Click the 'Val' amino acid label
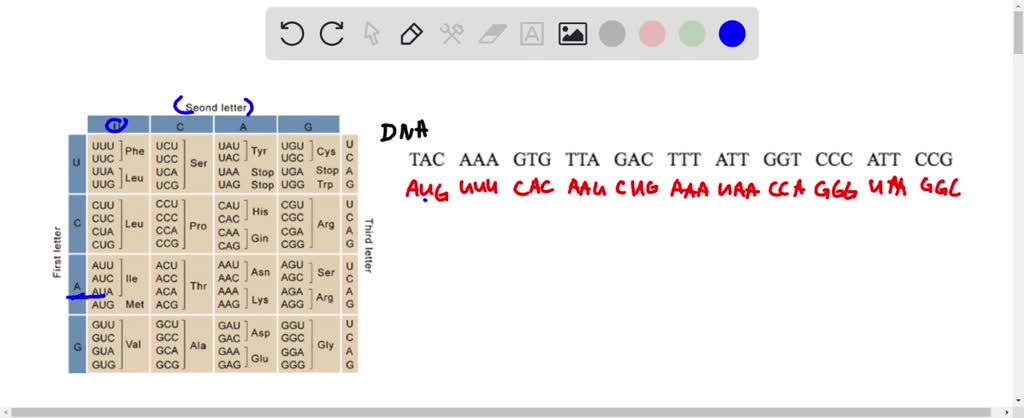 pos(133,344)
